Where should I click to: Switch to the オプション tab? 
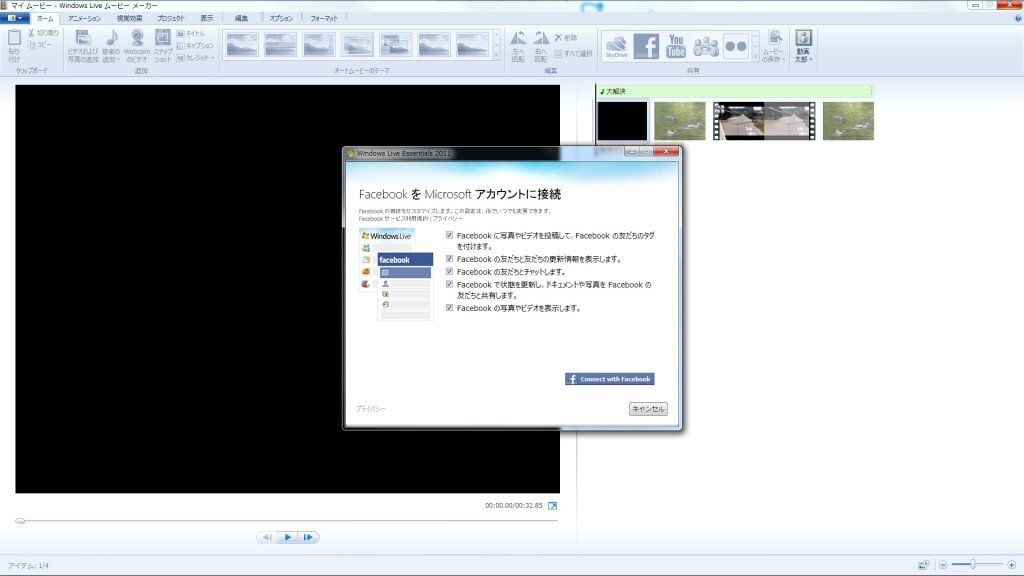coord(281,18)
